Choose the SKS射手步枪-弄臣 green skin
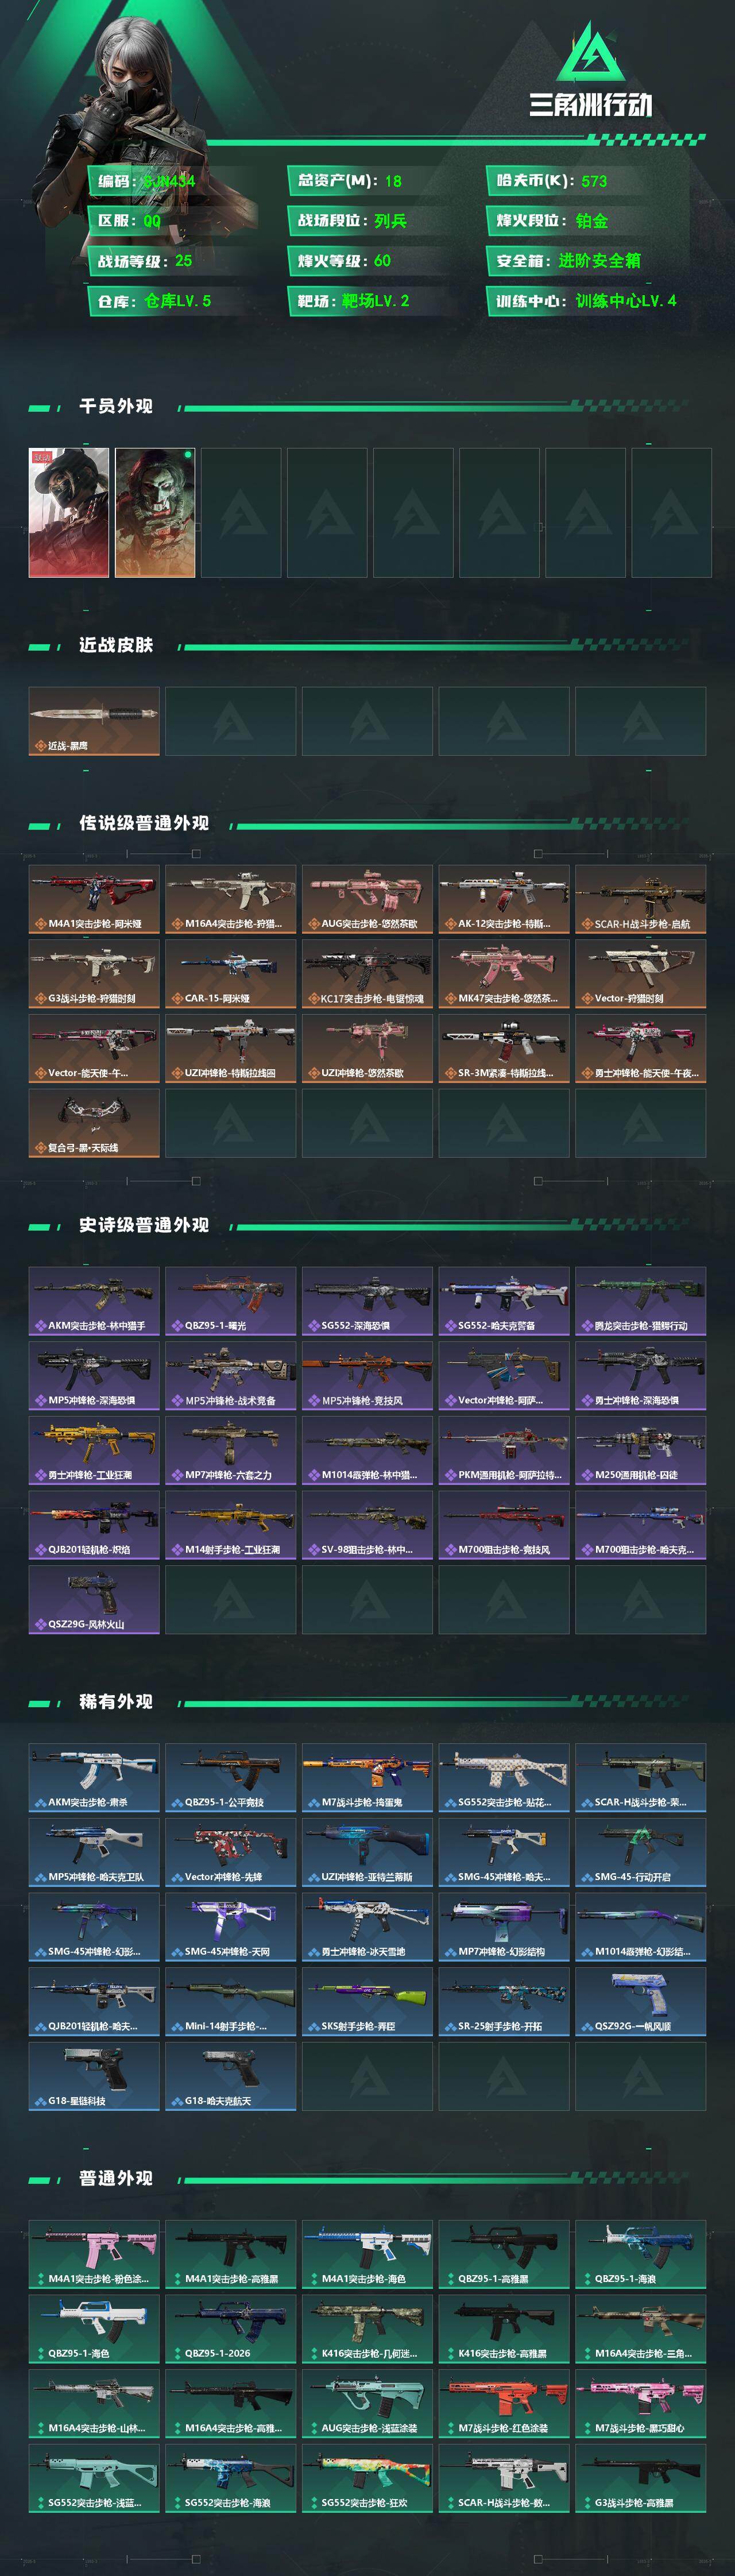 [367, 2001]
